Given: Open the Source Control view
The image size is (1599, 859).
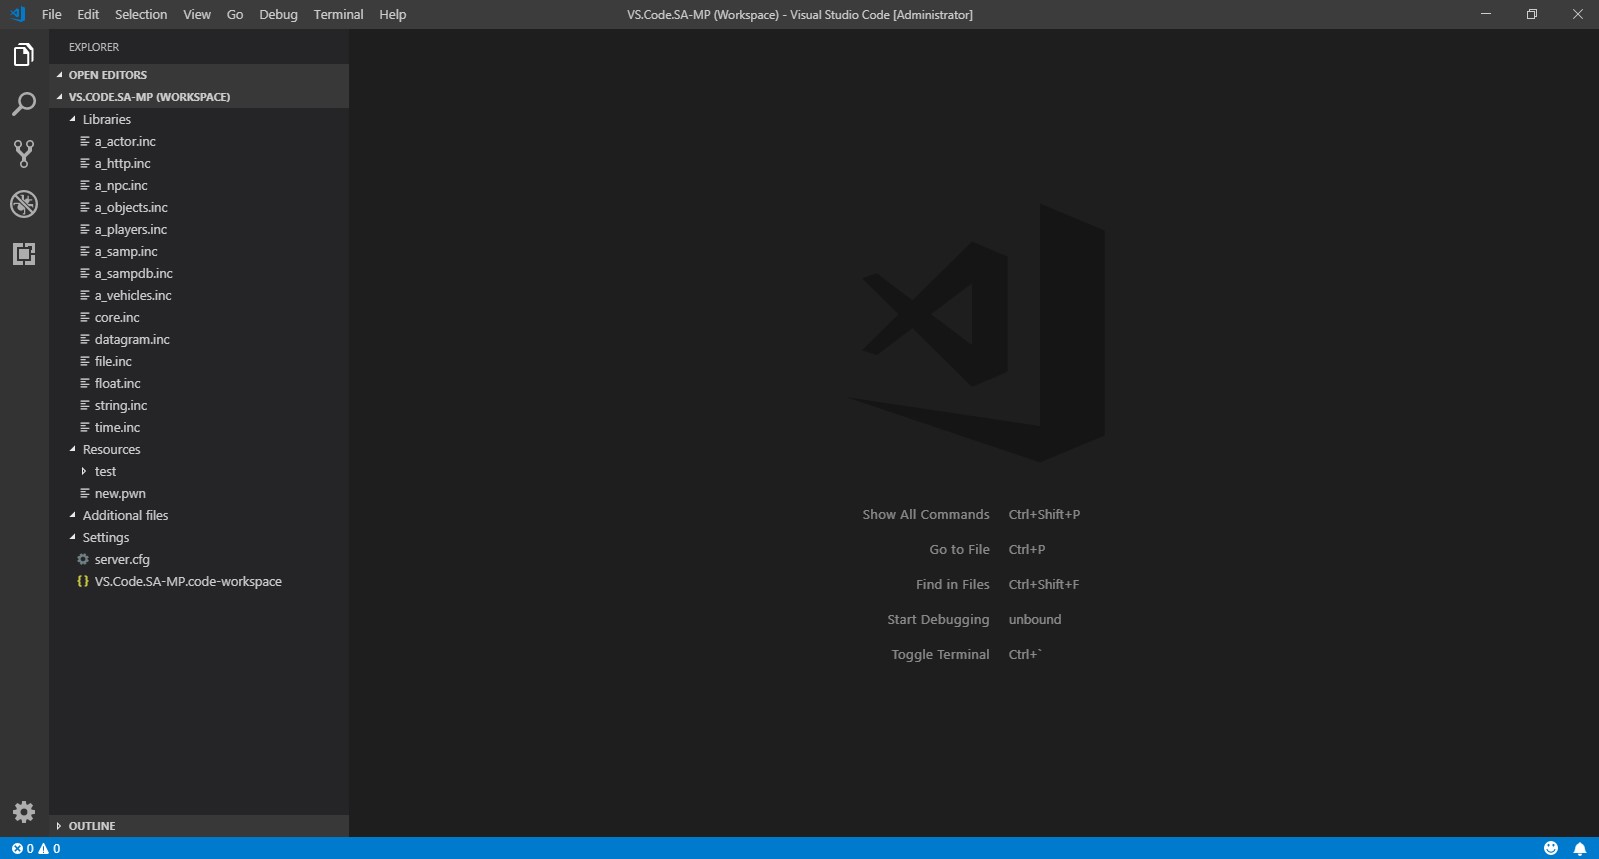Looking at the screenshot, I should pyautogui.click(x=24, y=154).
